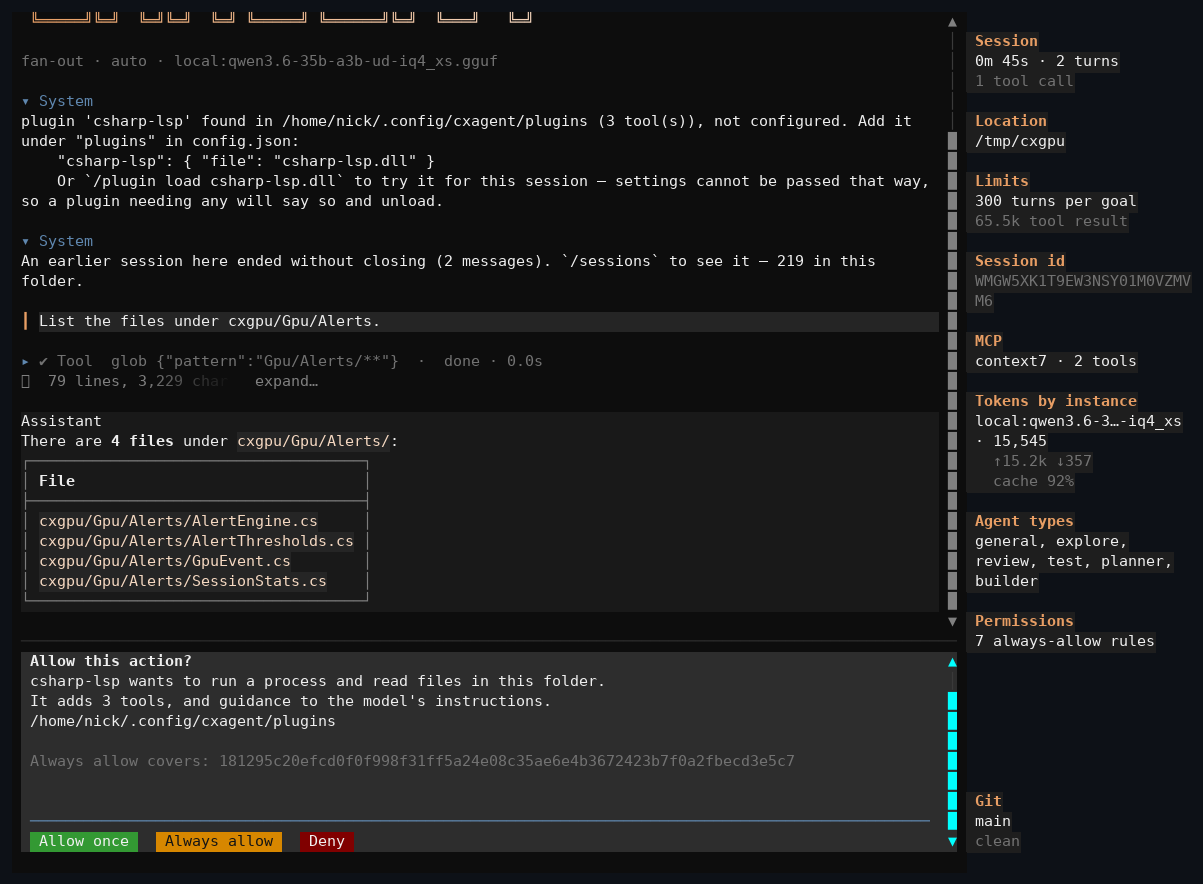Screen dimensions: 1203x884
Task: Click the header line 'fan-out · auto · local:qwen3.6…'
Action: point(259,61)
